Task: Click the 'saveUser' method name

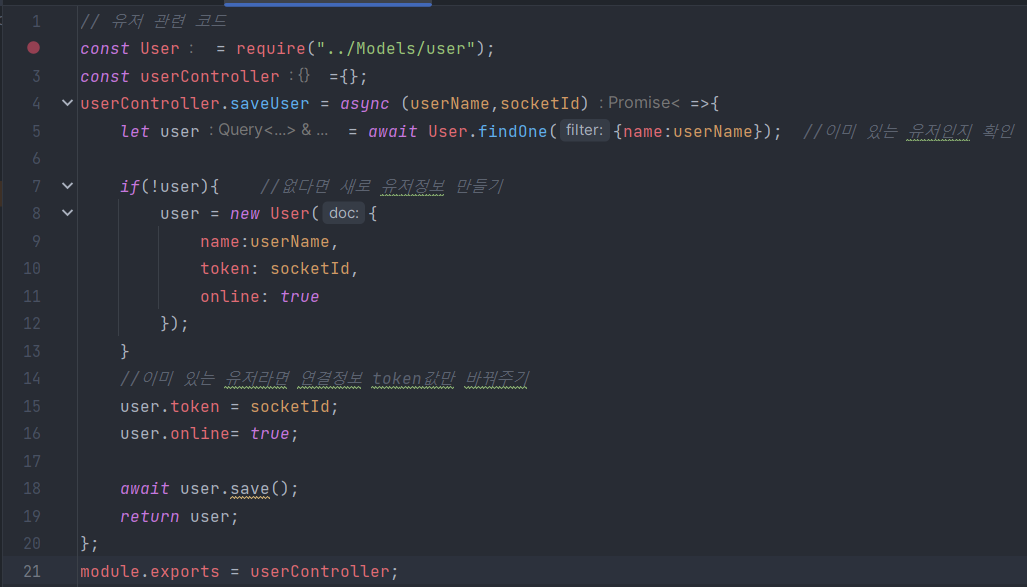Action: (x=269, y=104)
